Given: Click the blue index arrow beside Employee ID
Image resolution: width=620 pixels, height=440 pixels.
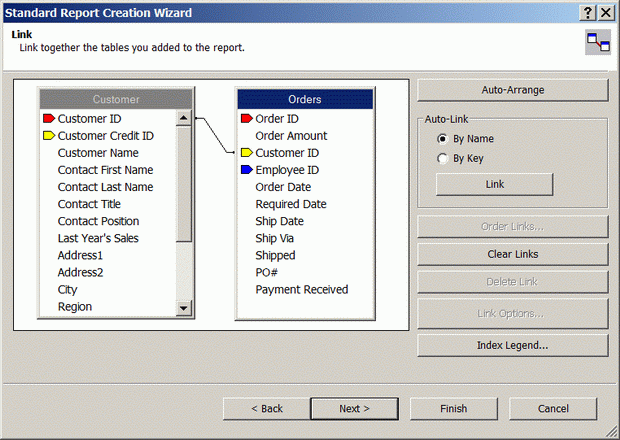Looking at the screenshot, I should pos(247,170).
